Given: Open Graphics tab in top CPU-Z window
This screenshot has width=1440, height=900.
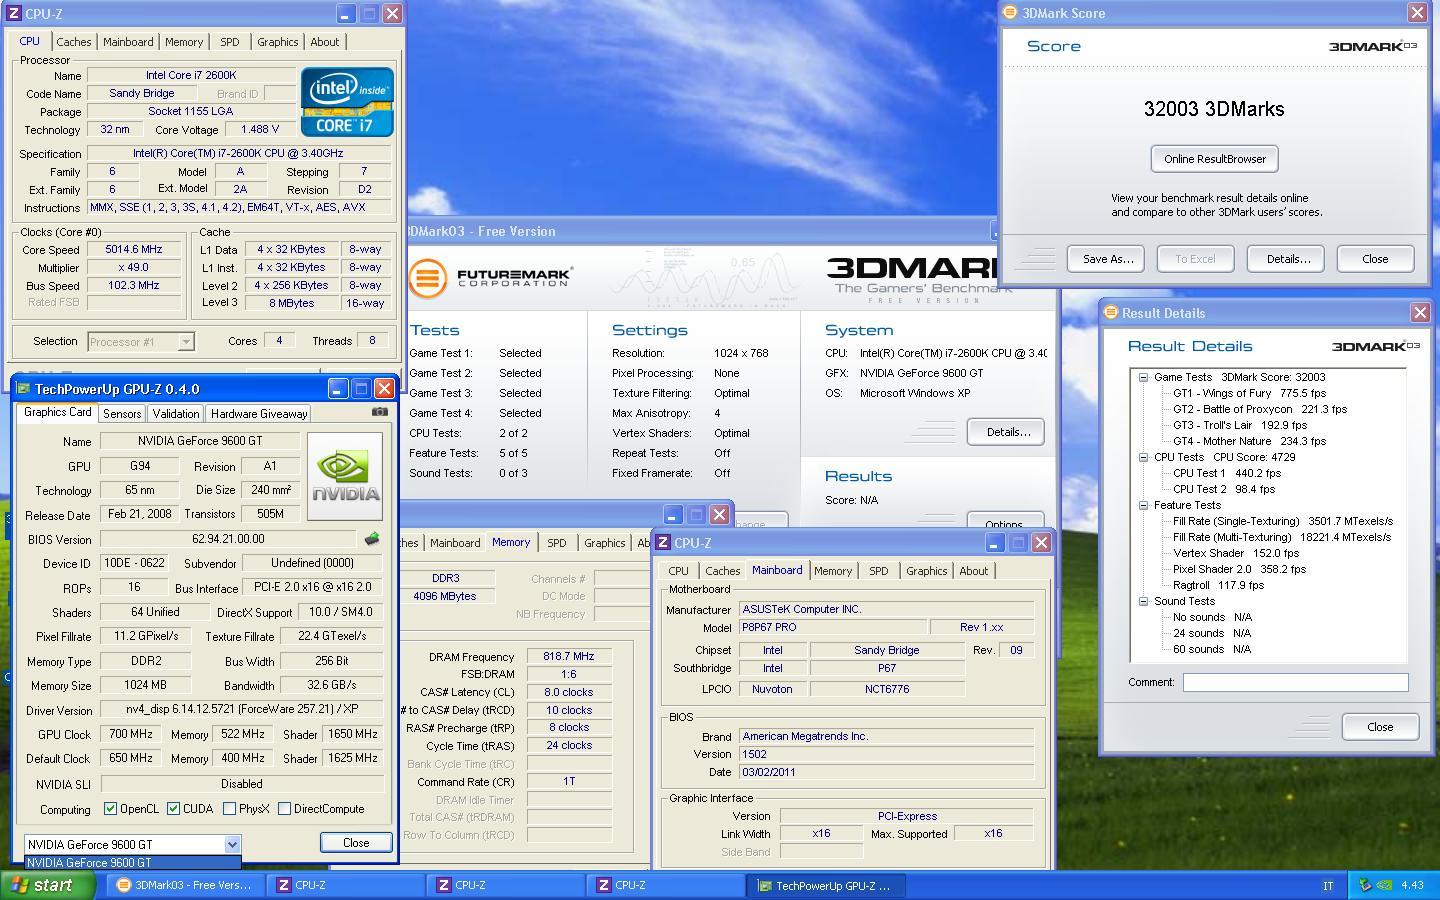Looking at the screenshot, I should pos(277,42).
